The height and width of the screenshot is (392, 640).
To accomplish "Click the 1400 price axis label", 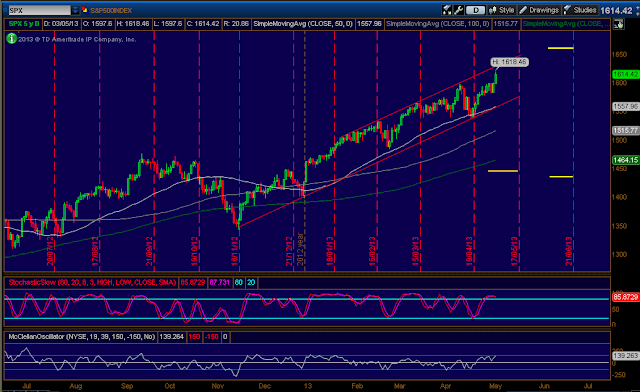I will [619, 197].
